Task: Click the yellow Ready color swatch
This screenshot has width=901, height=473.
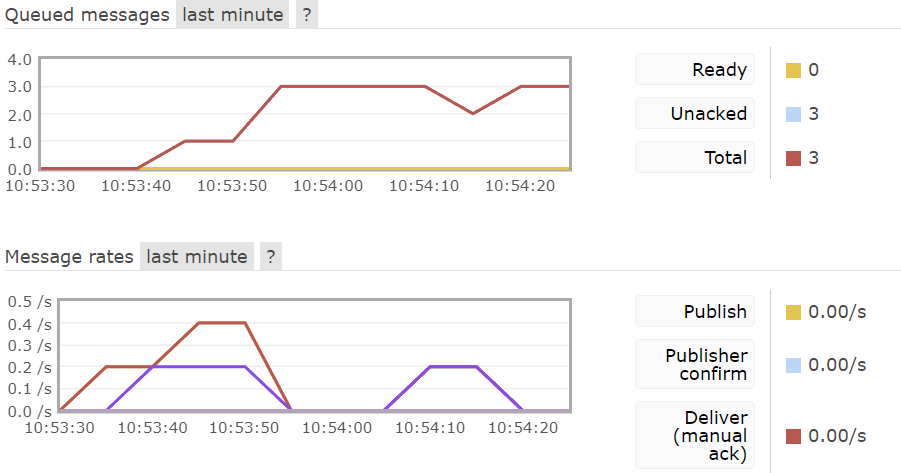Action: click(793, 70)
